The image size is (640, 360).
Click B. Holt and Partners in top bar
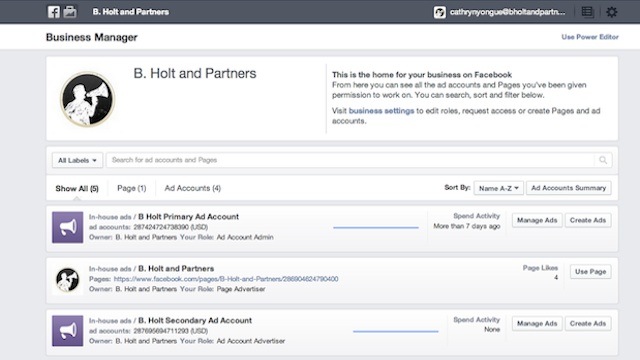pos(131,12)
